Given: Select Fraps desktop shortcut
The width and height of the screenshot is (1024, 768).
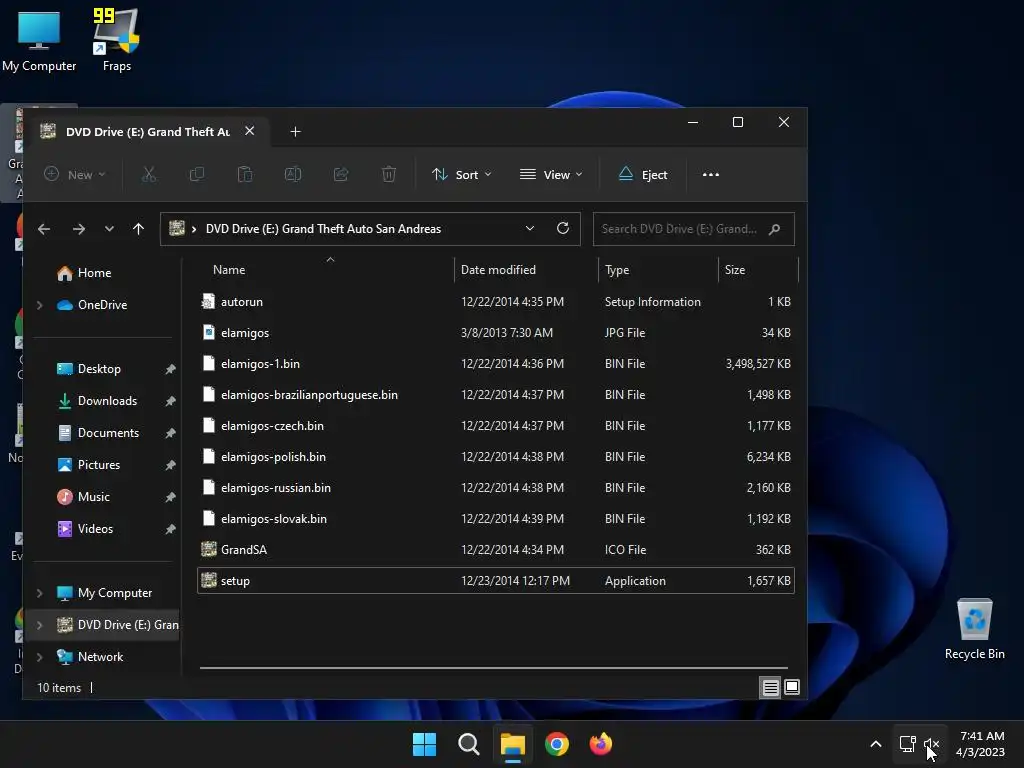Looking at the screenshot, I should point(116,39).
